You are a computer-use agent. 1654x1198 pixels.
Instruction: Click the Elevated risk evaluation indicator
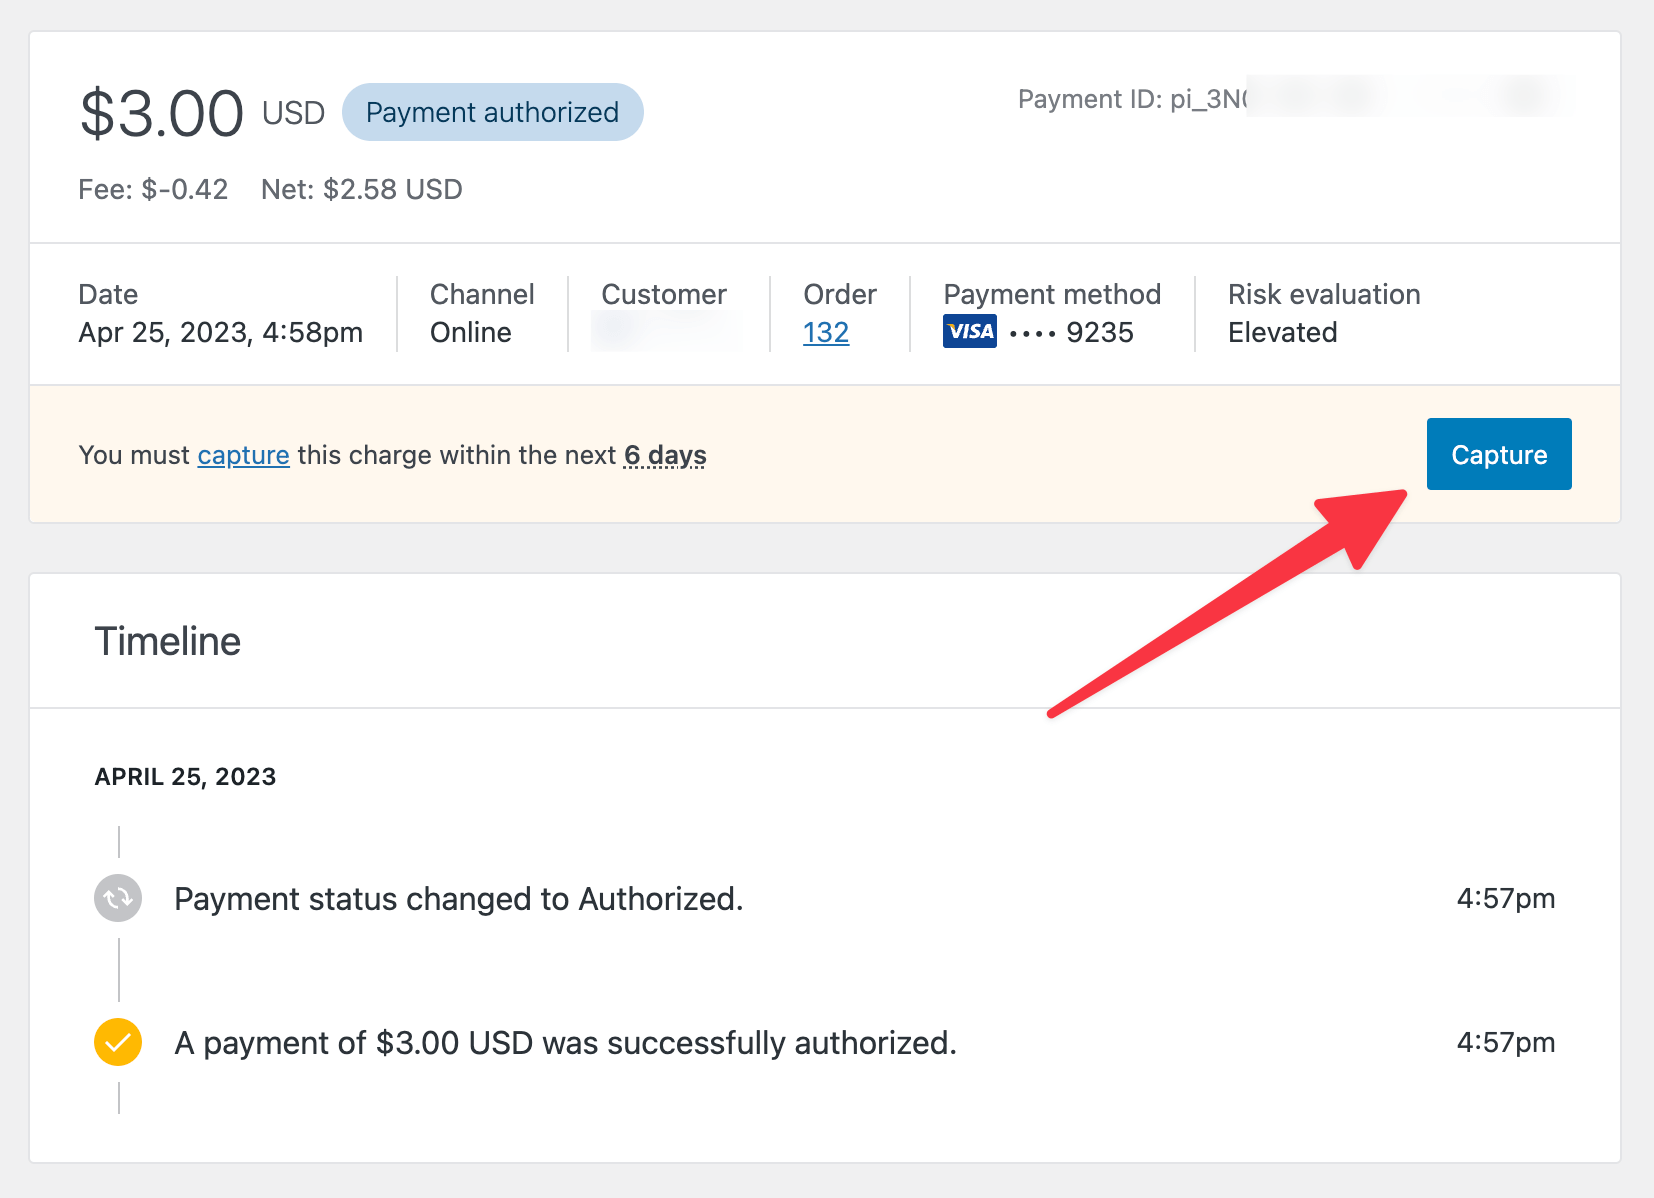click(1283, 332)
